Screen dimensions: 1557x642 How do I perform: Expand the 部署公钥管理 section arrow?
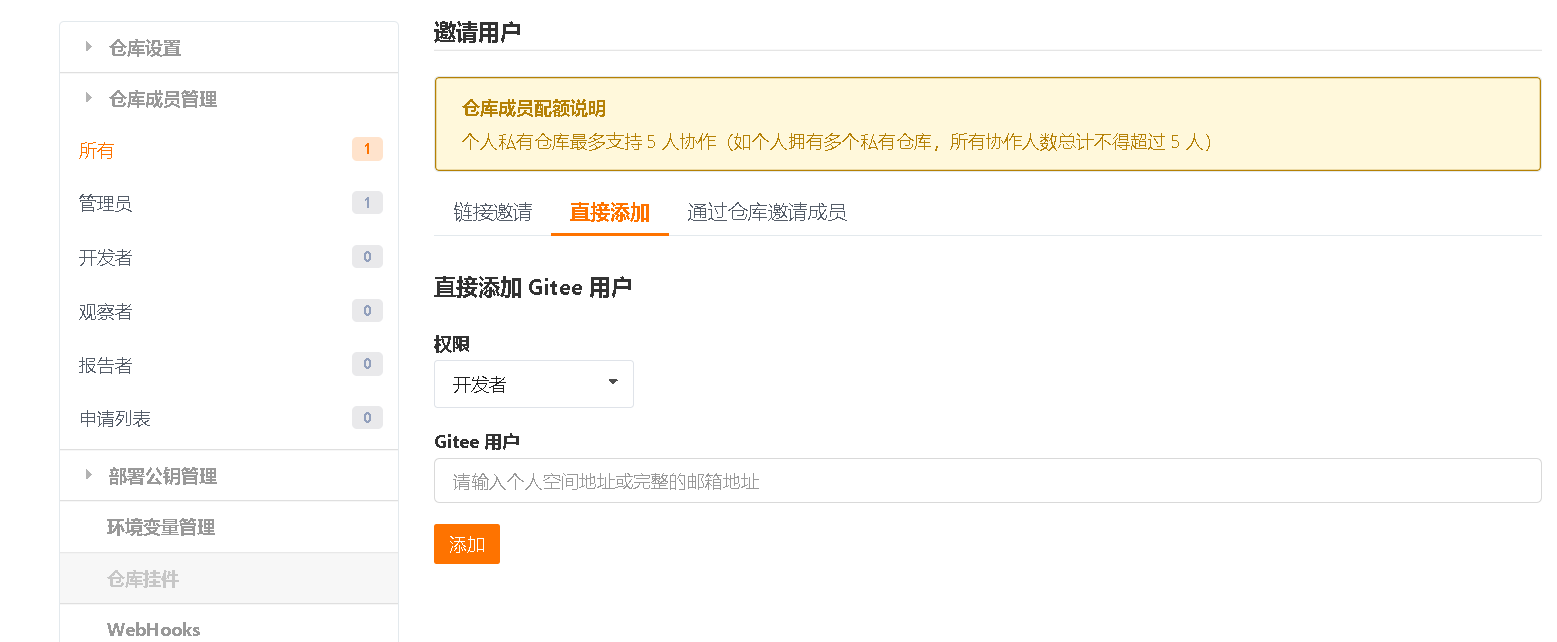[89, 475]
